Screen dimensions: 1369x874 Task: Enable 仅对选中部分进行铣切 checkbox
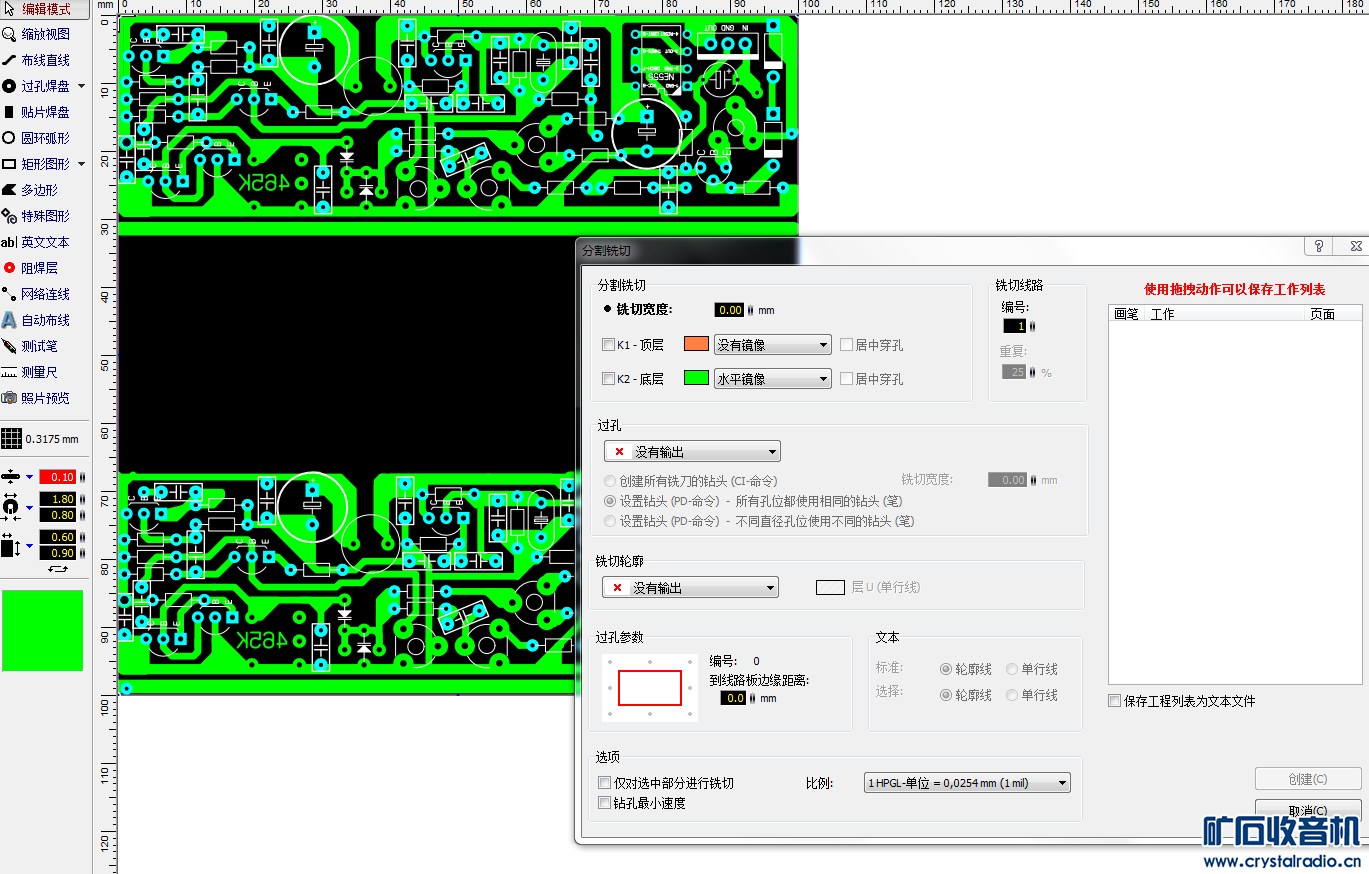604,783
